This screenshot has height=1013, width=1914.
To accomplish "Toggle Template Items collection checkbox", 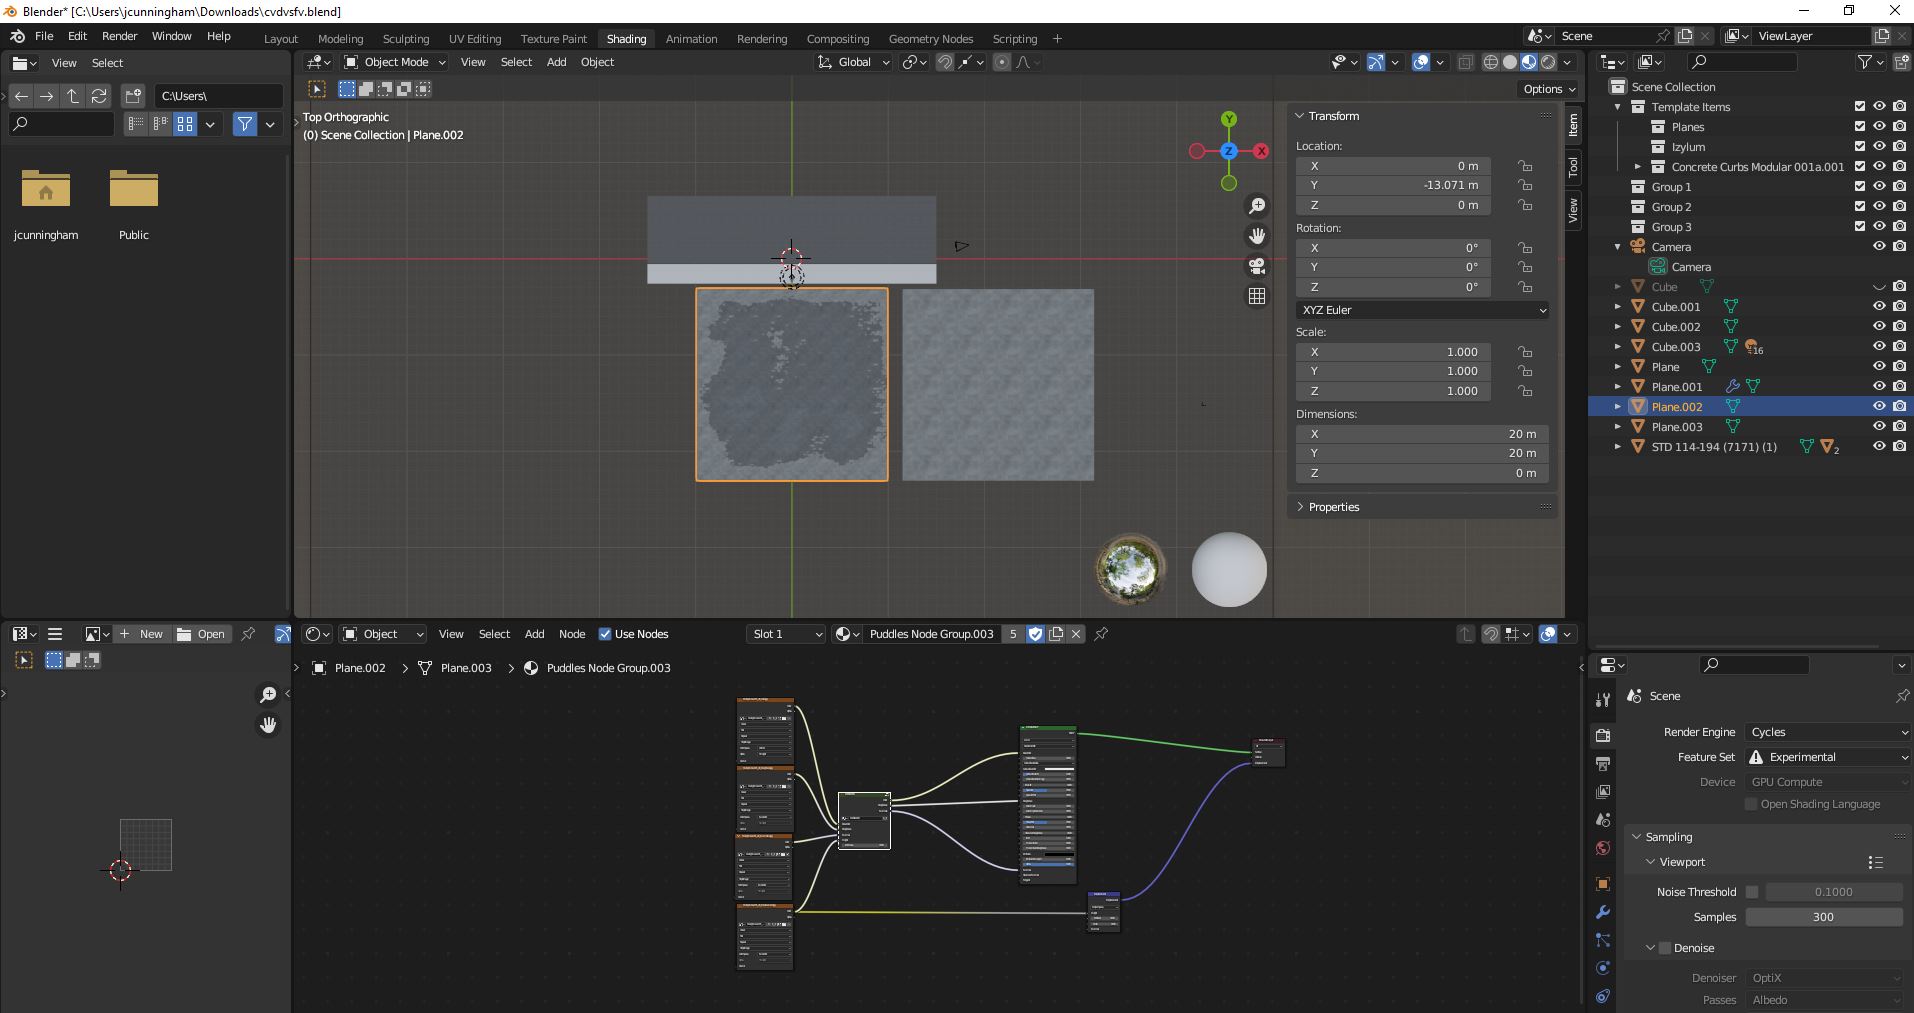I will (x=1860, y=107).
